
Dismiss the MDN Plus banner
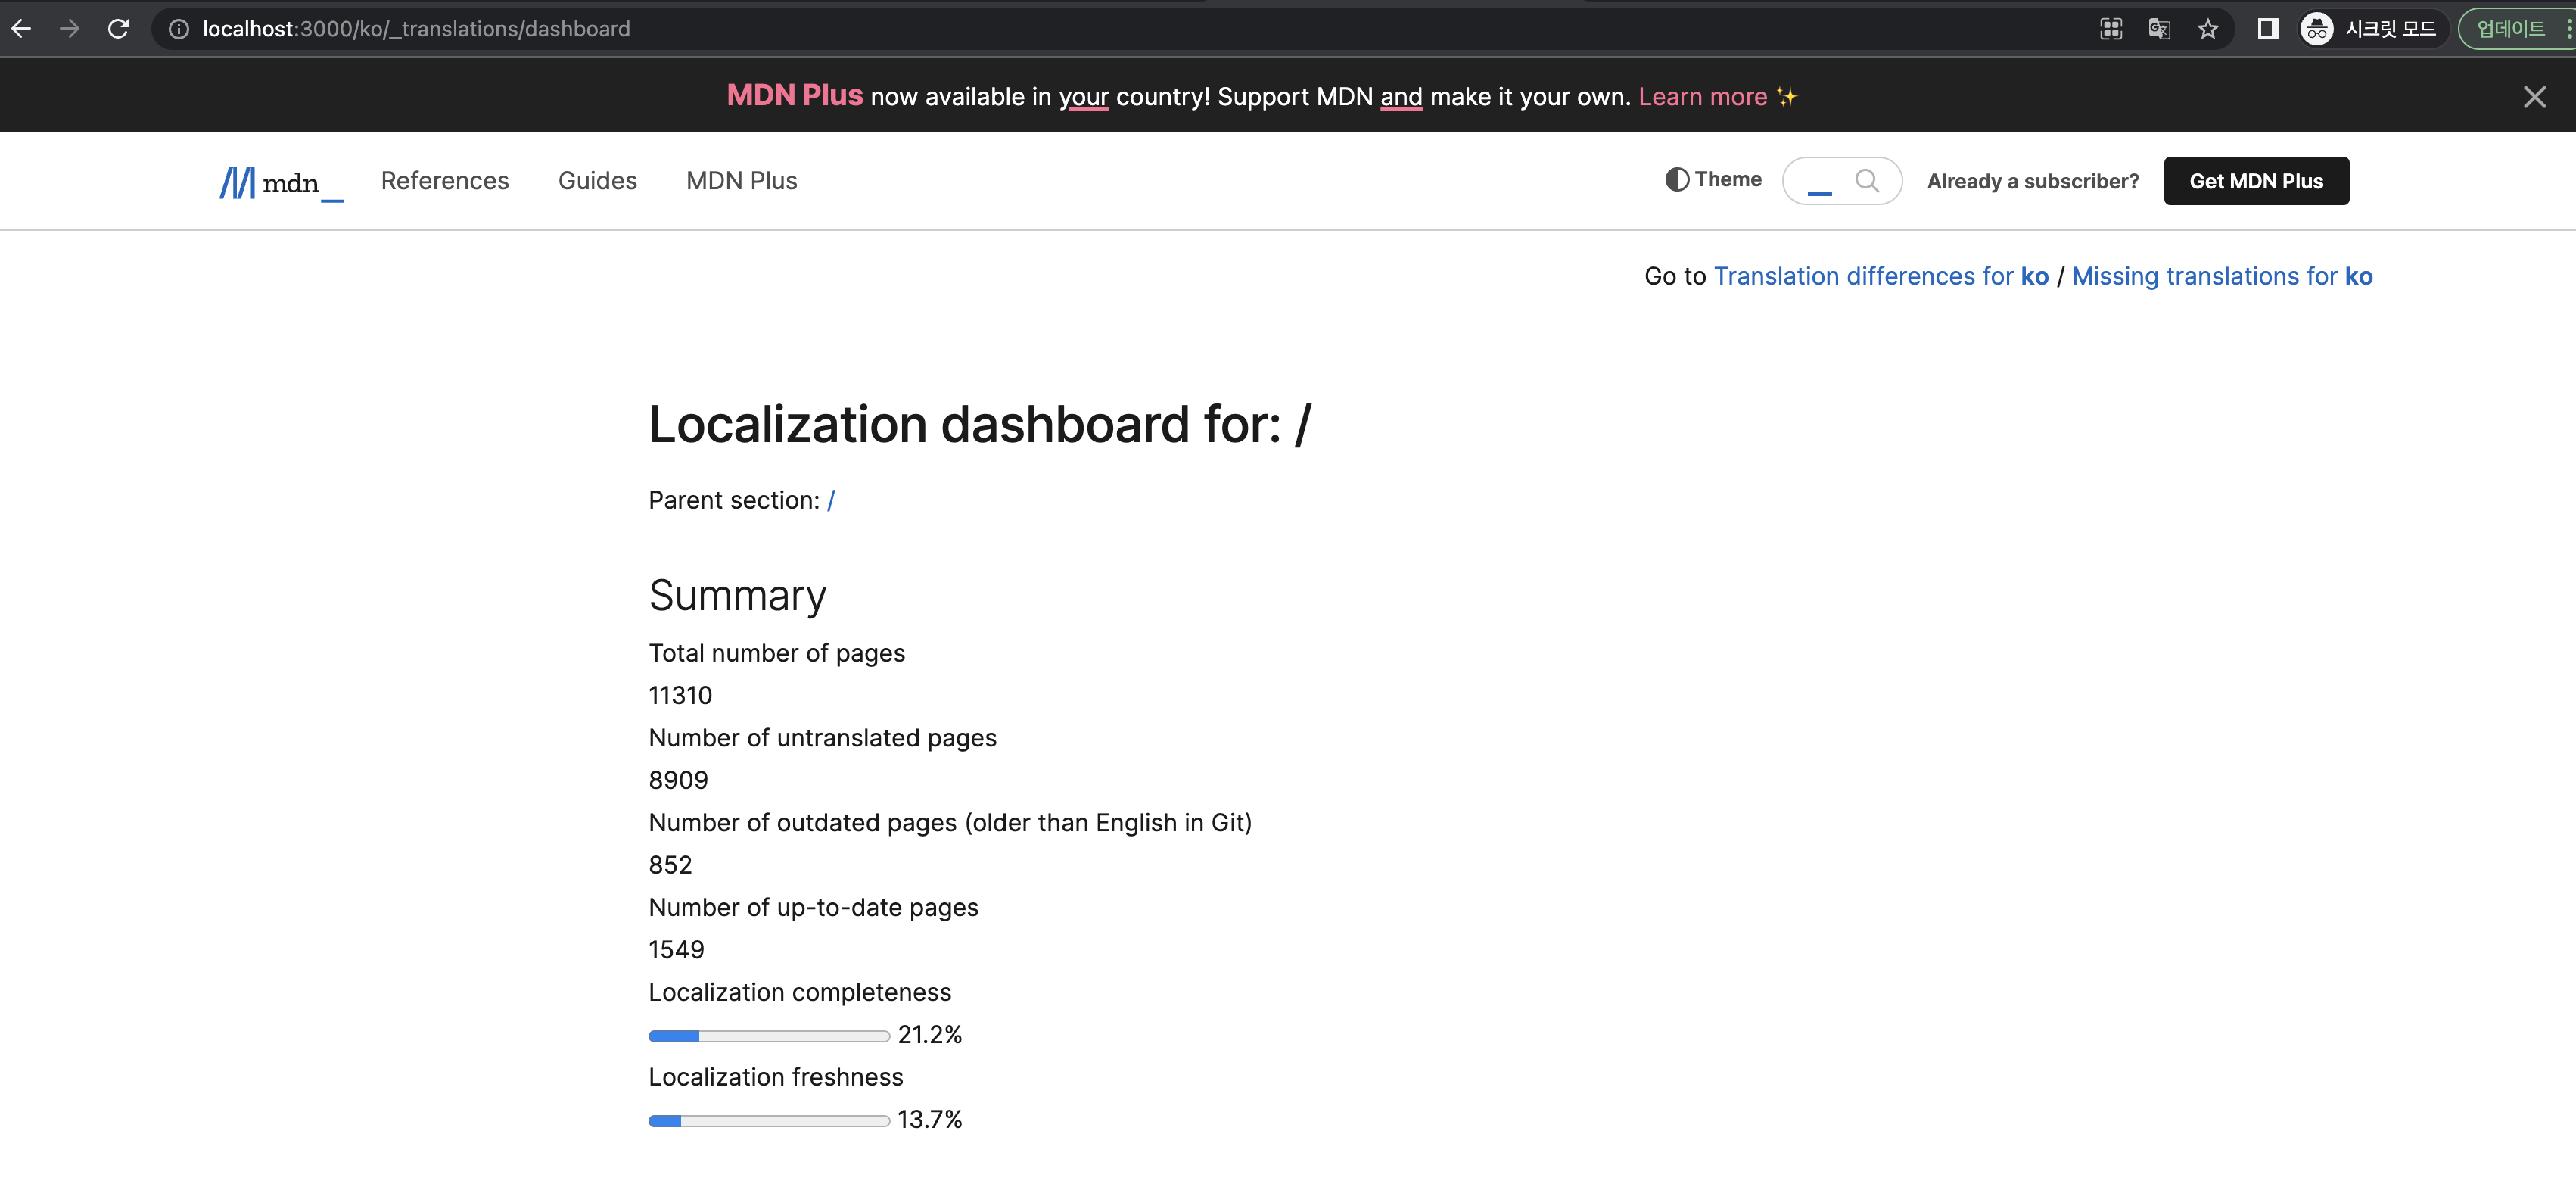click(x=2534, y=97)
